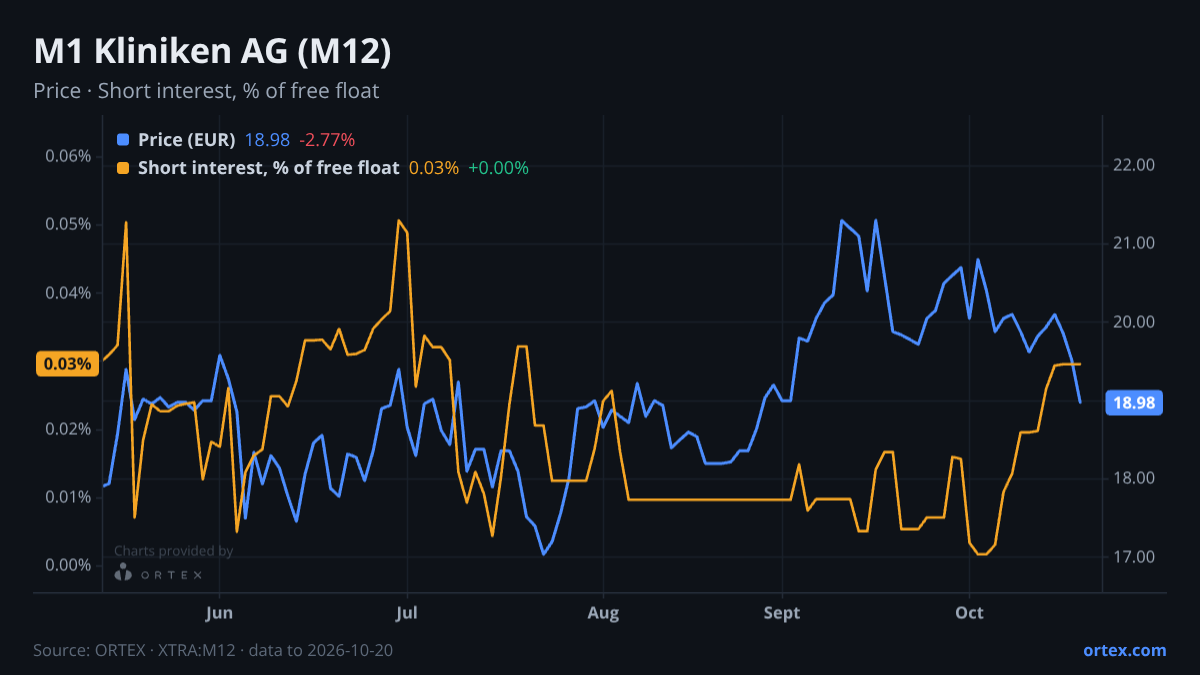Click the ORTEX logo icon in chart

tap(123, 573)
